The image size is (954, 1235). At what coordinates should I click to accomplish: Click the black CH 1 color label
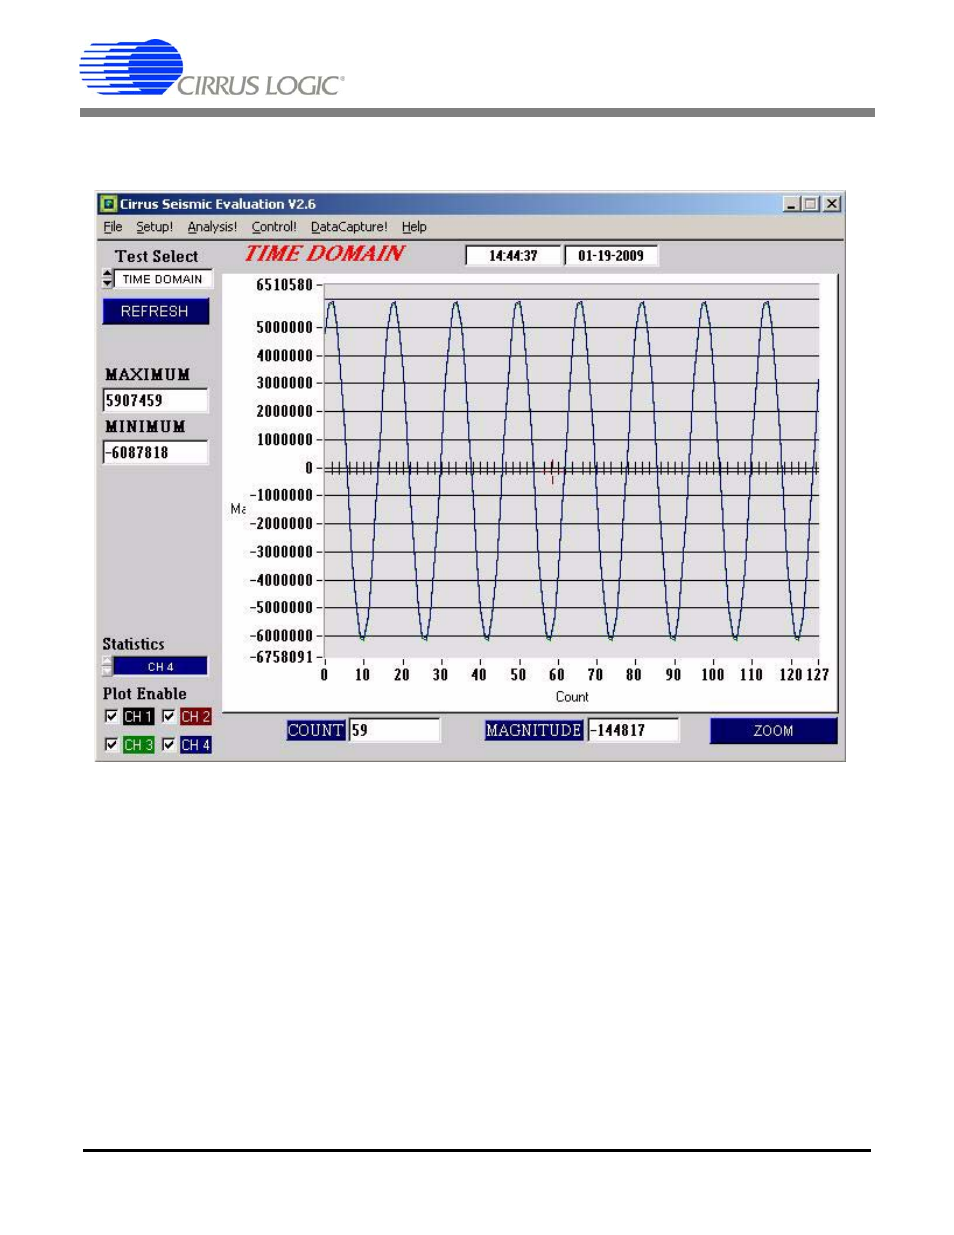[x=138, y=717]
